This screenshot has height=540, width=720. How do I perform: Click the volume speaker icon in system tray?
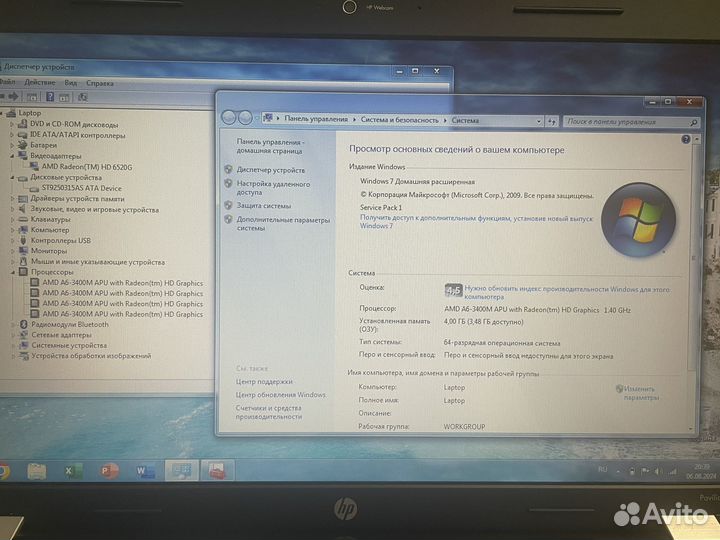(658, 472)
